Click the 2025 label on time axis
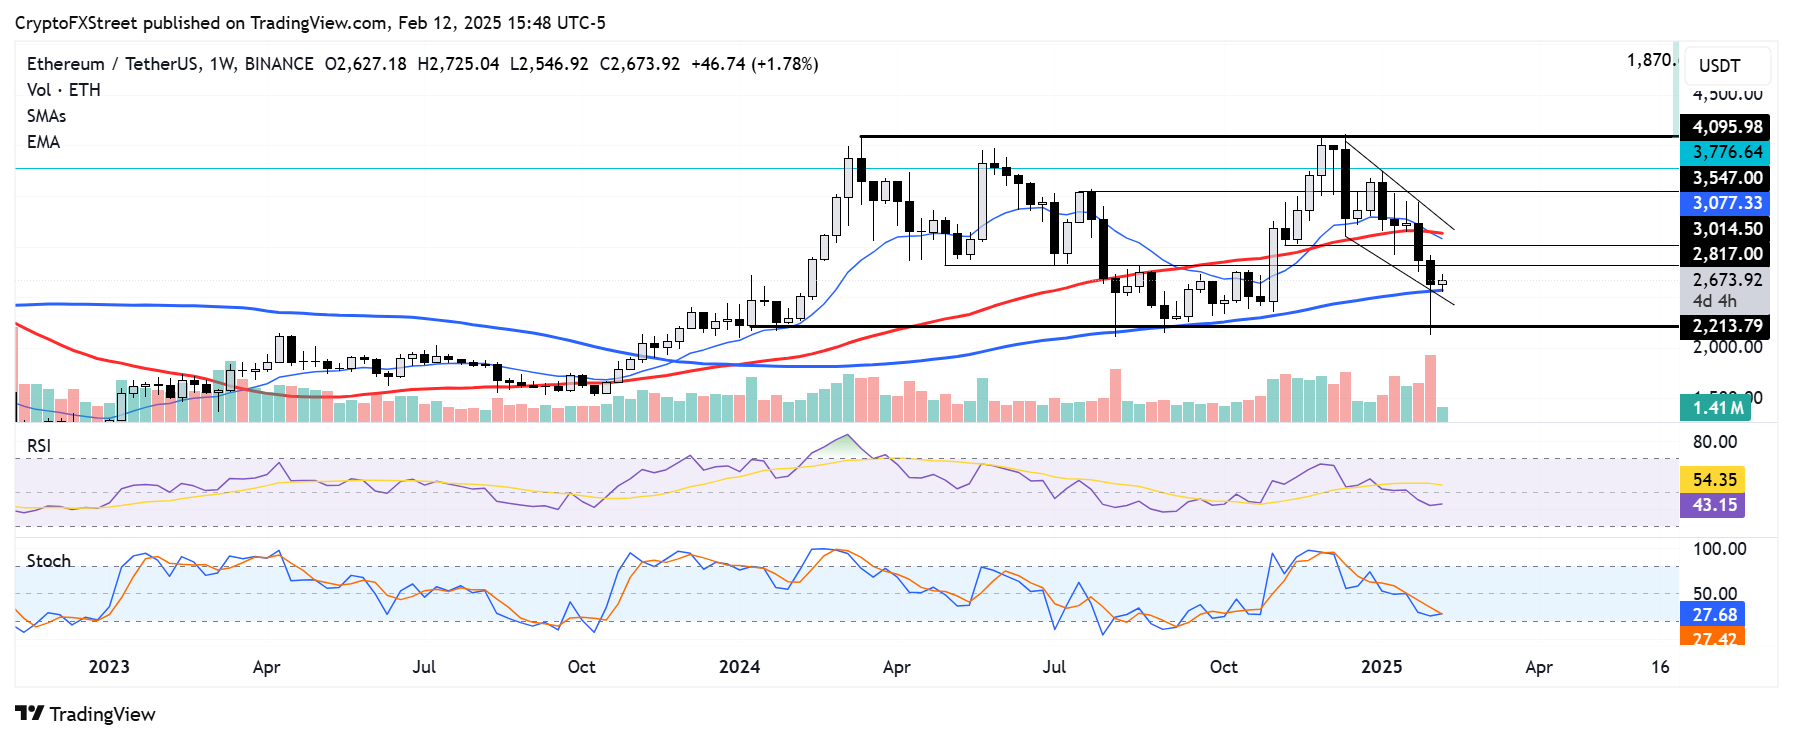Image resolution: width=1793 pixels, height=740 pixels. click(1381, 667)
